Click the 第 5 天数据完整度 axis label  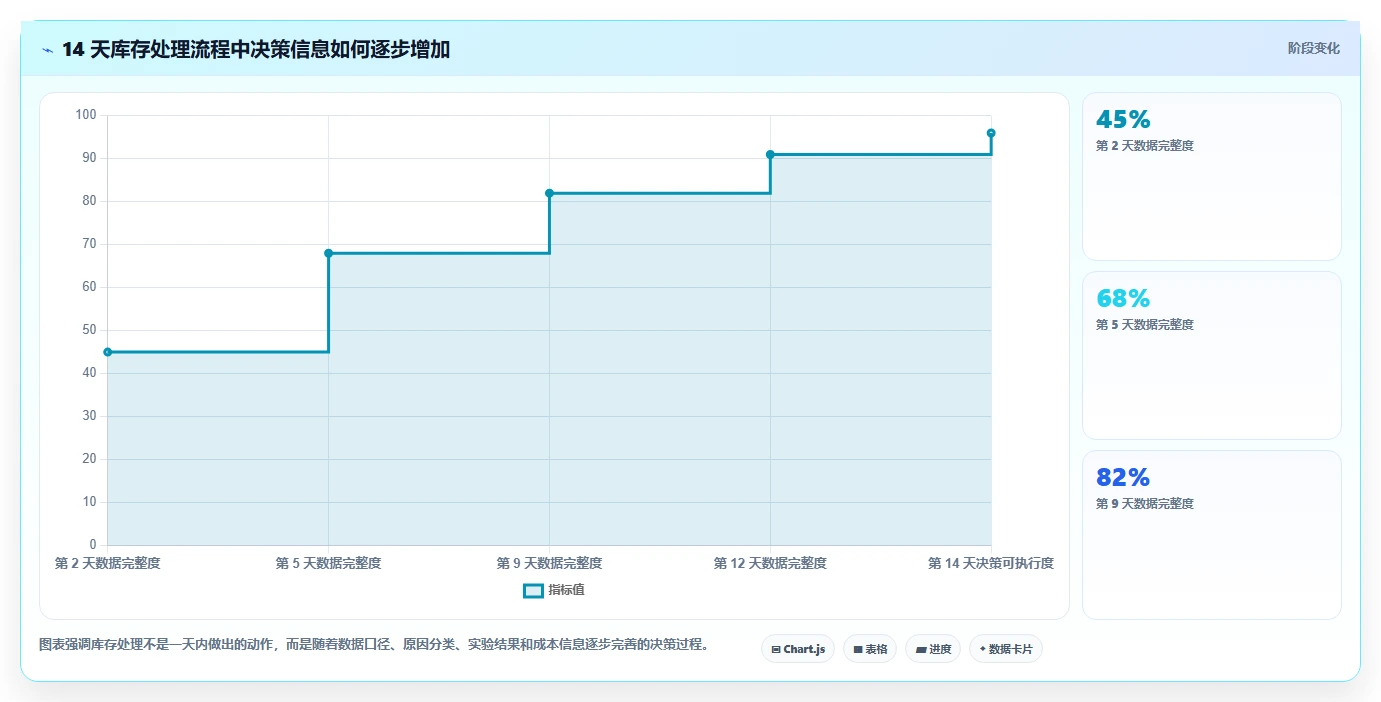pyautogui.click(x=328, y=564)
